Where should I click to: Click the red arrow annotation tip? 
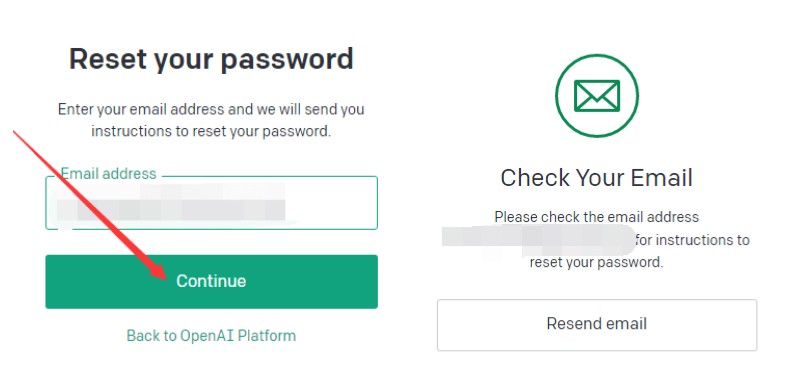tap(163, 276)
